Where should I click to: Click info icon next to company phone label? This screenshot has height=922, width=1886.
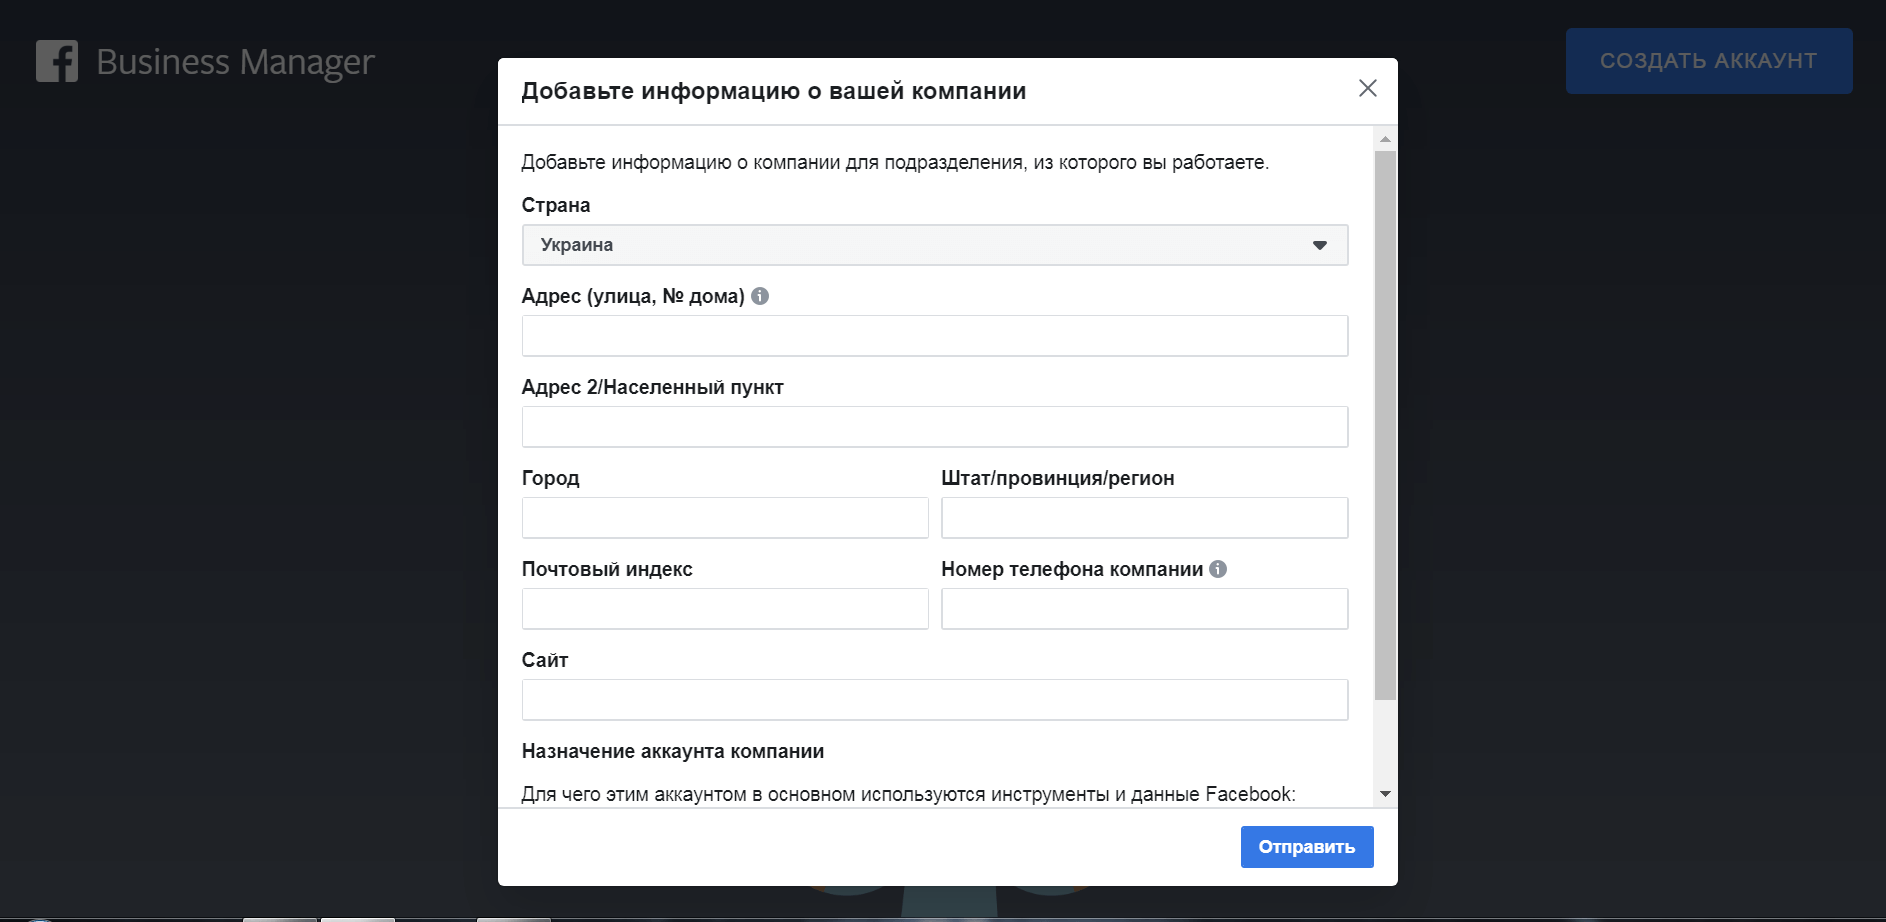point(1218,569)
